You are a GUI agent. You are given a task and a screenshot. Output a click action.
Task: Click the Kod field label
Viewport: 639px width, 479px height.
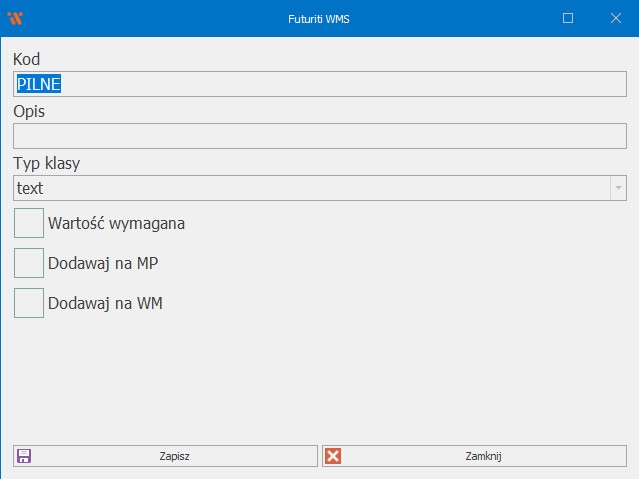pyautogui.click(x=26, y=60)
